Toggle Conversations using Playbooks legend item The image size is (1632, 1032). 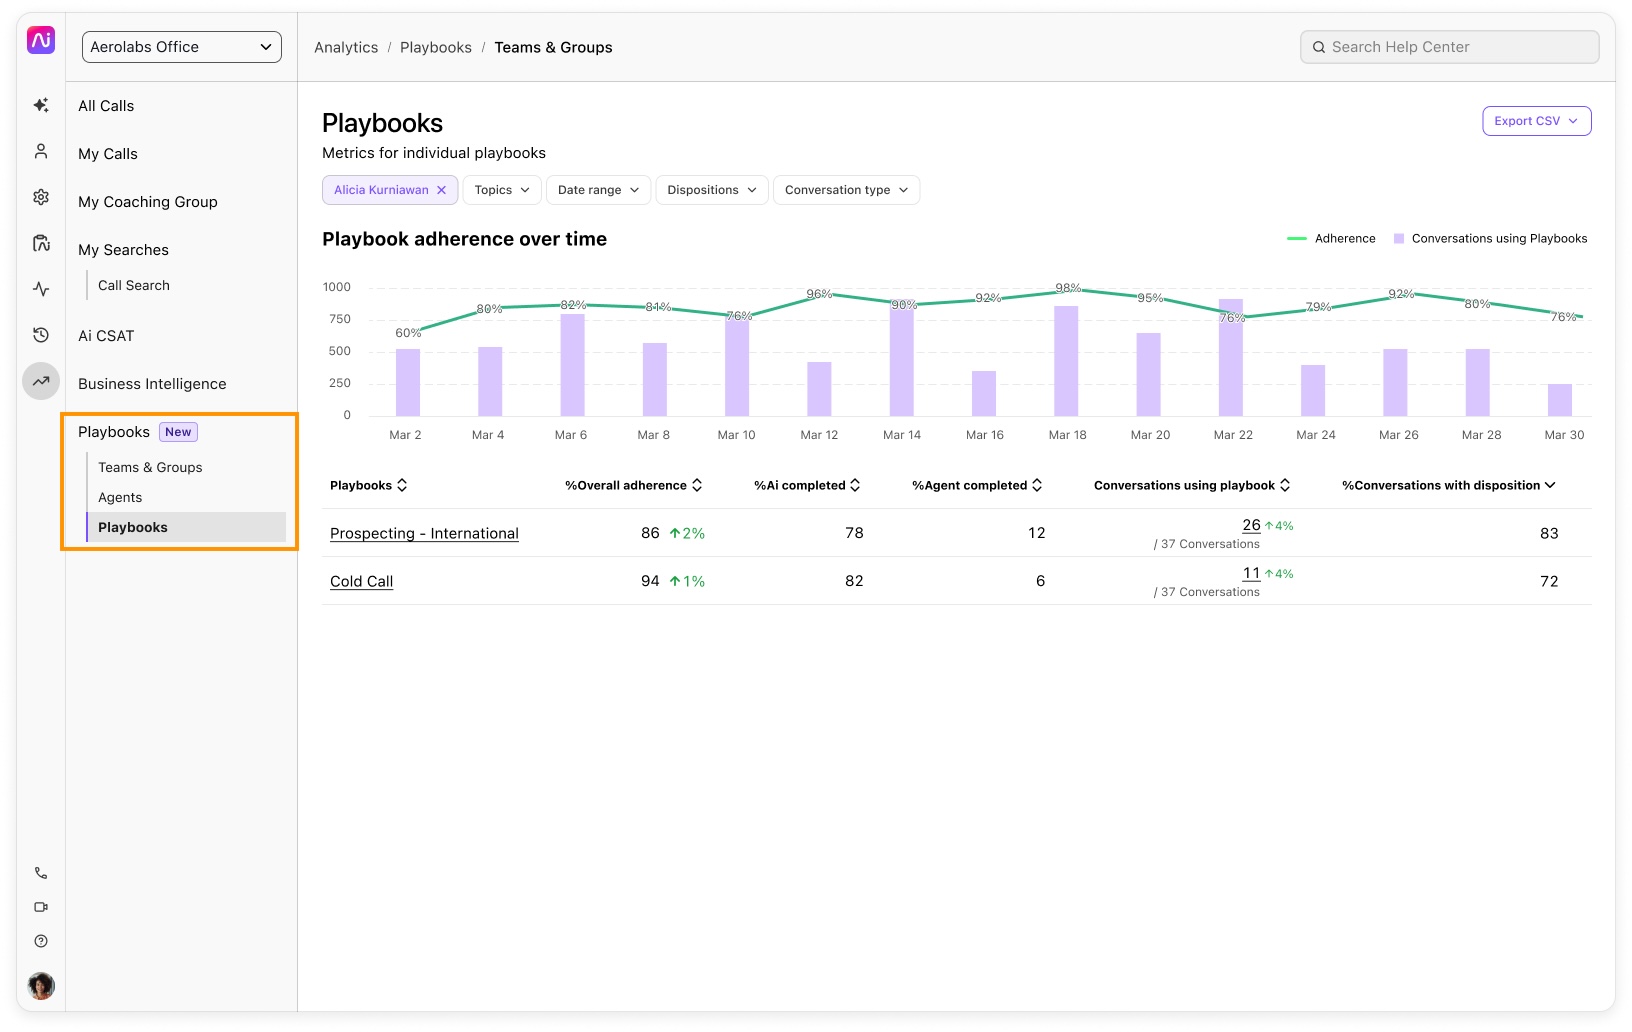(1490, 238)
